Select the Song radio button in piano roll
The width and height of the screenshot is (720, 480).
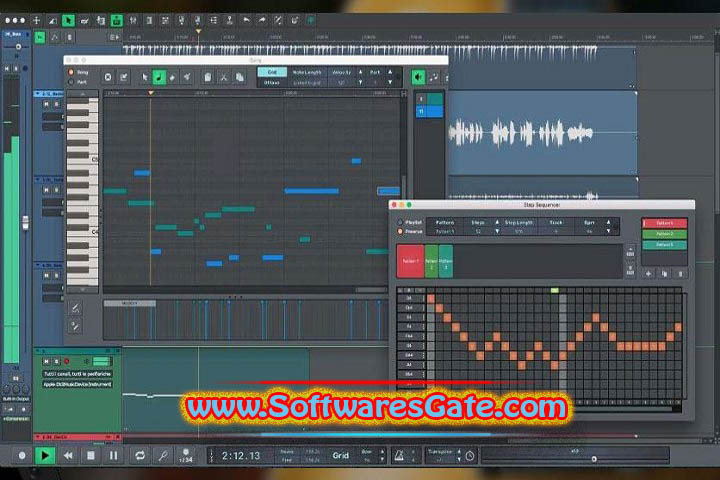(x=71, y=72)
